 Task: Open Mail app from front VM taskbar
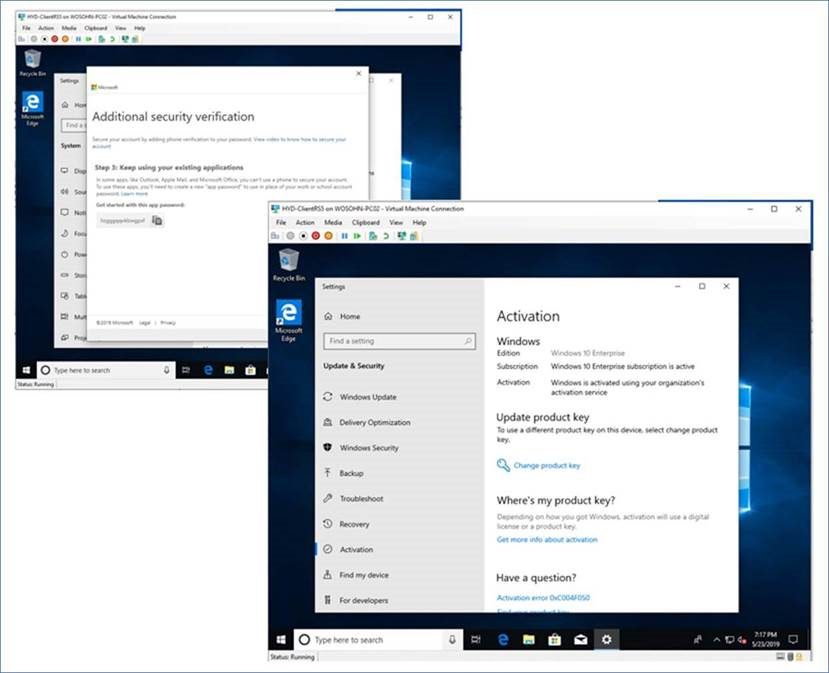pos(581,640)
